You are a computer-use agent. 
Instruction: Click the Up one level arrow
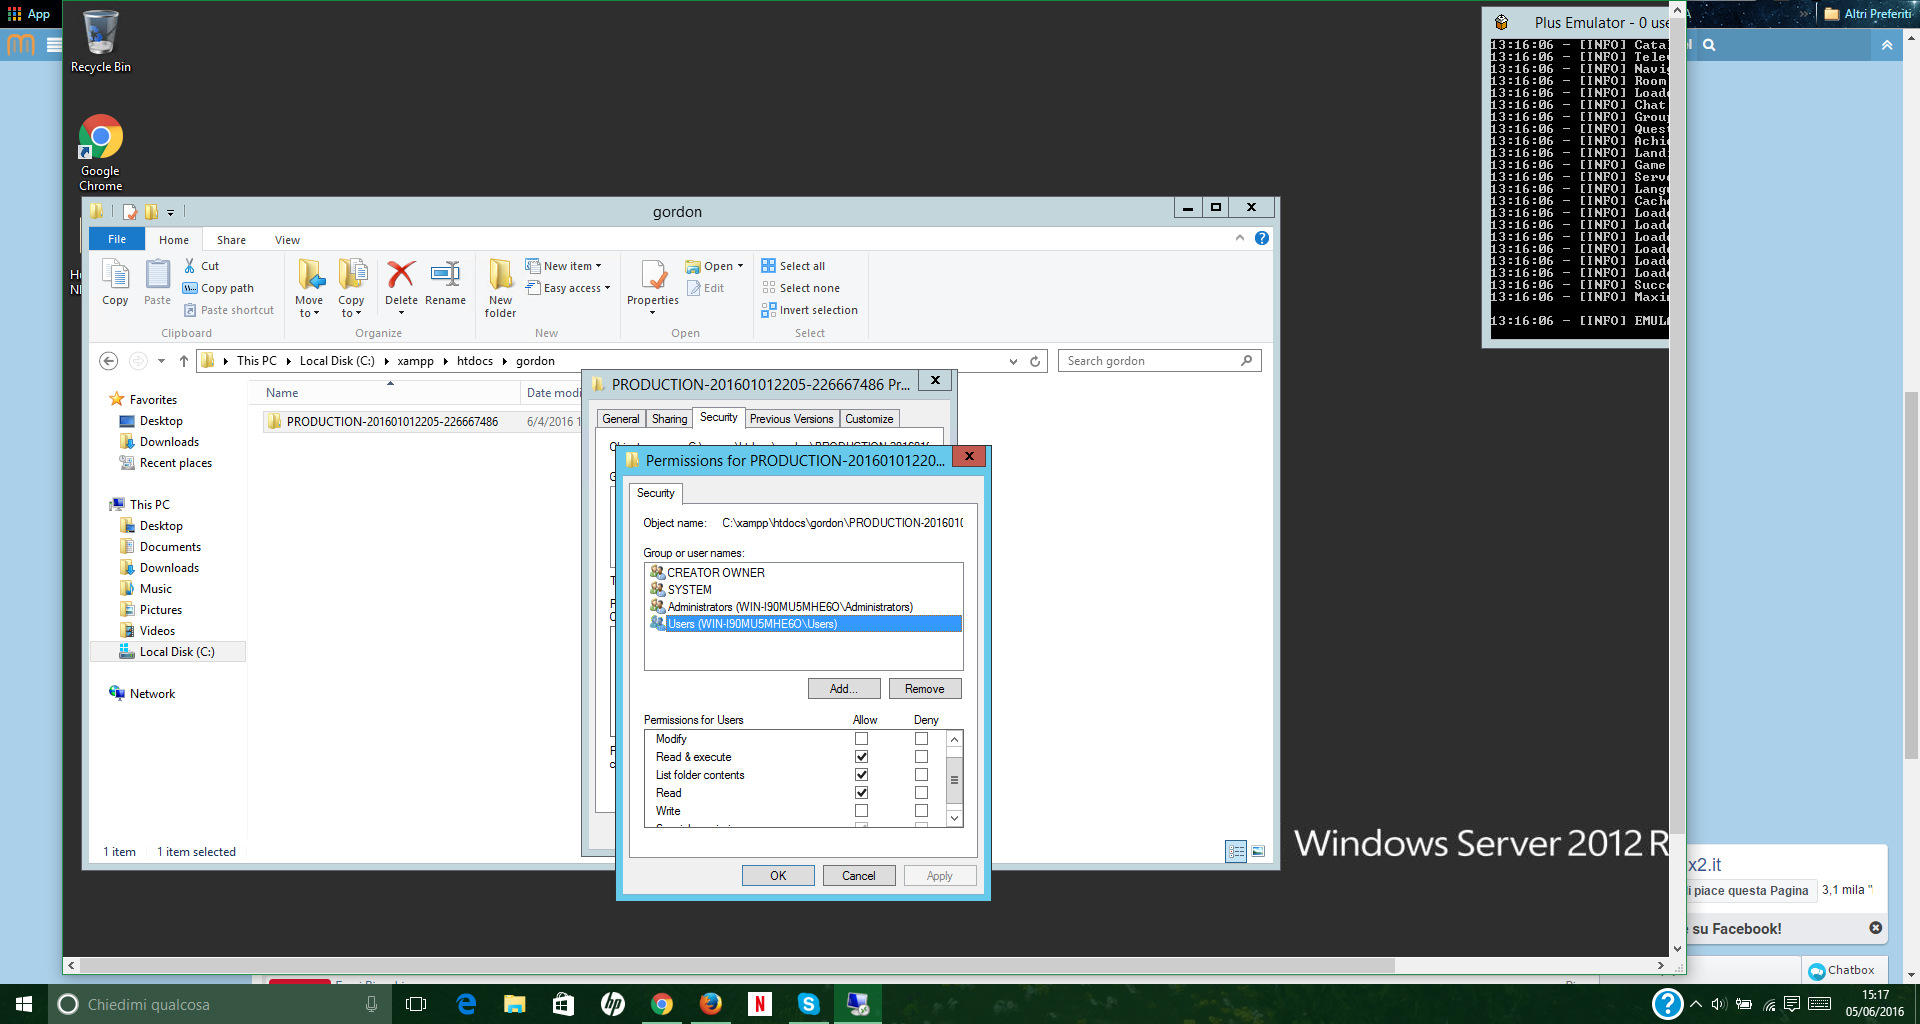tap(184, 361)
